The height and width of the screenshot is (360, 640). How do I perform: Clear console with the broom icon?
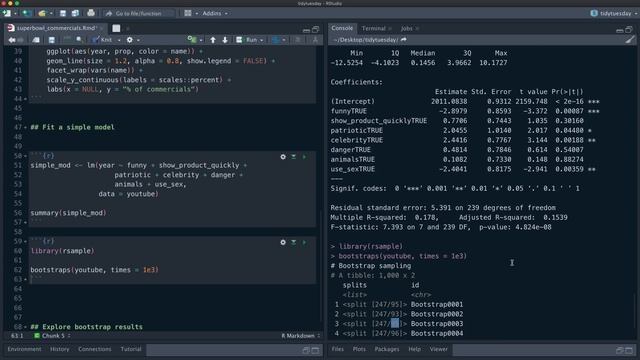(x=630, y=40)
